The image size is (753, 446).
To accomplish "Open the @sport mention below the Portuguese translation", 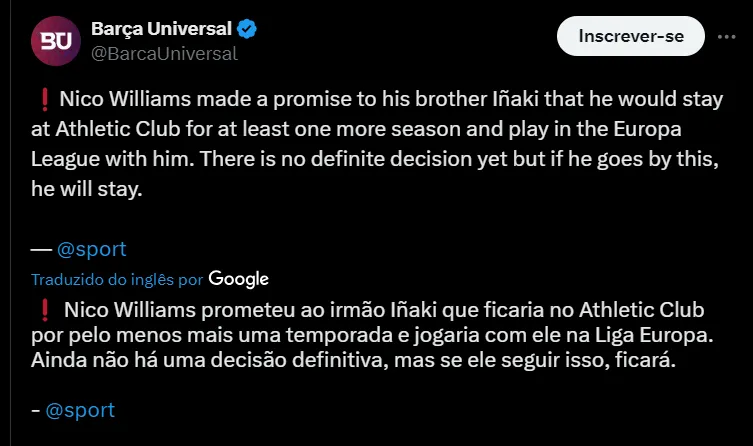I will click(80, 409).
